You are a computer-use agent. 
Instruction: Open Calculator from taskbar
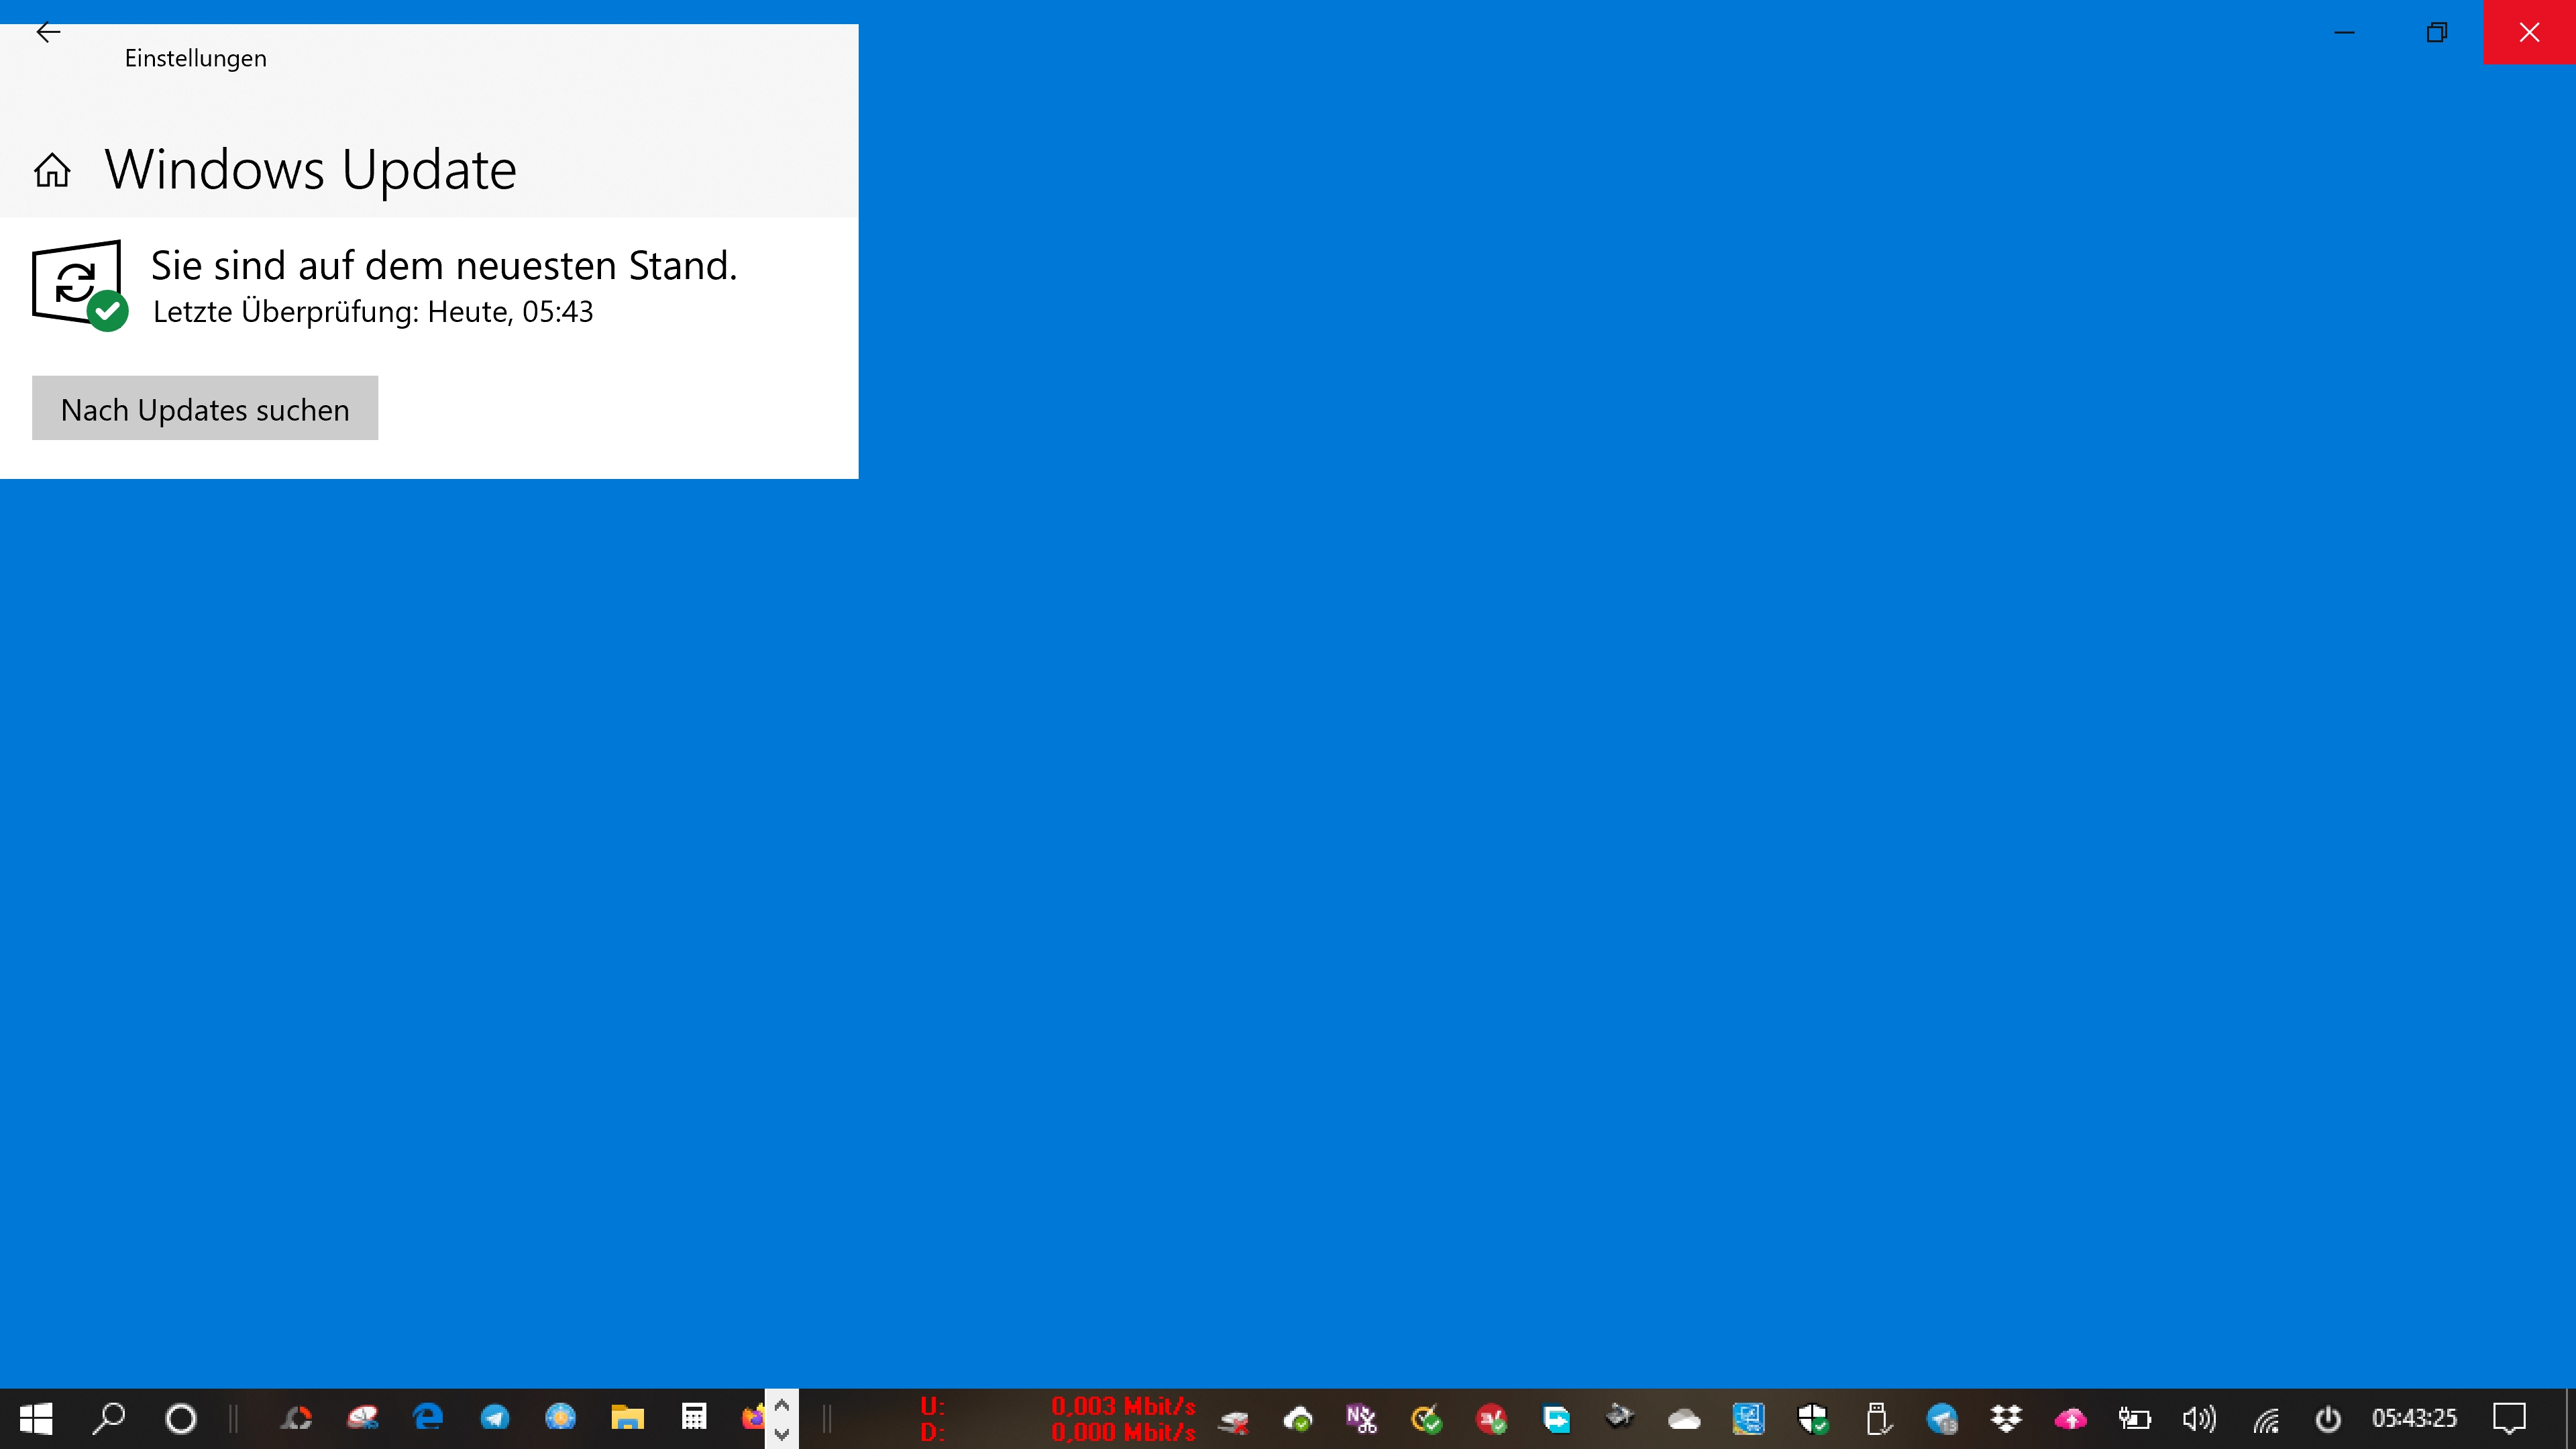point(694,1418)
